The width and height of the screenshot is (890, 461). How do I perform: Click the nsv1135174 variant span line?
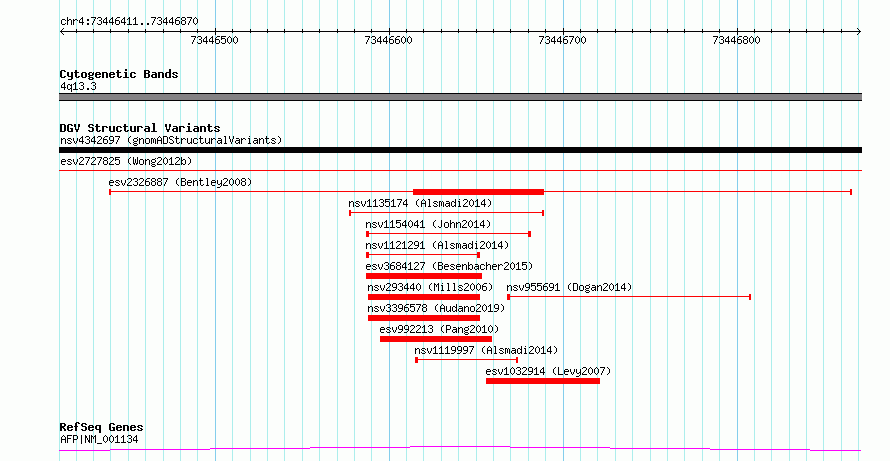click(x=447, y=213)
